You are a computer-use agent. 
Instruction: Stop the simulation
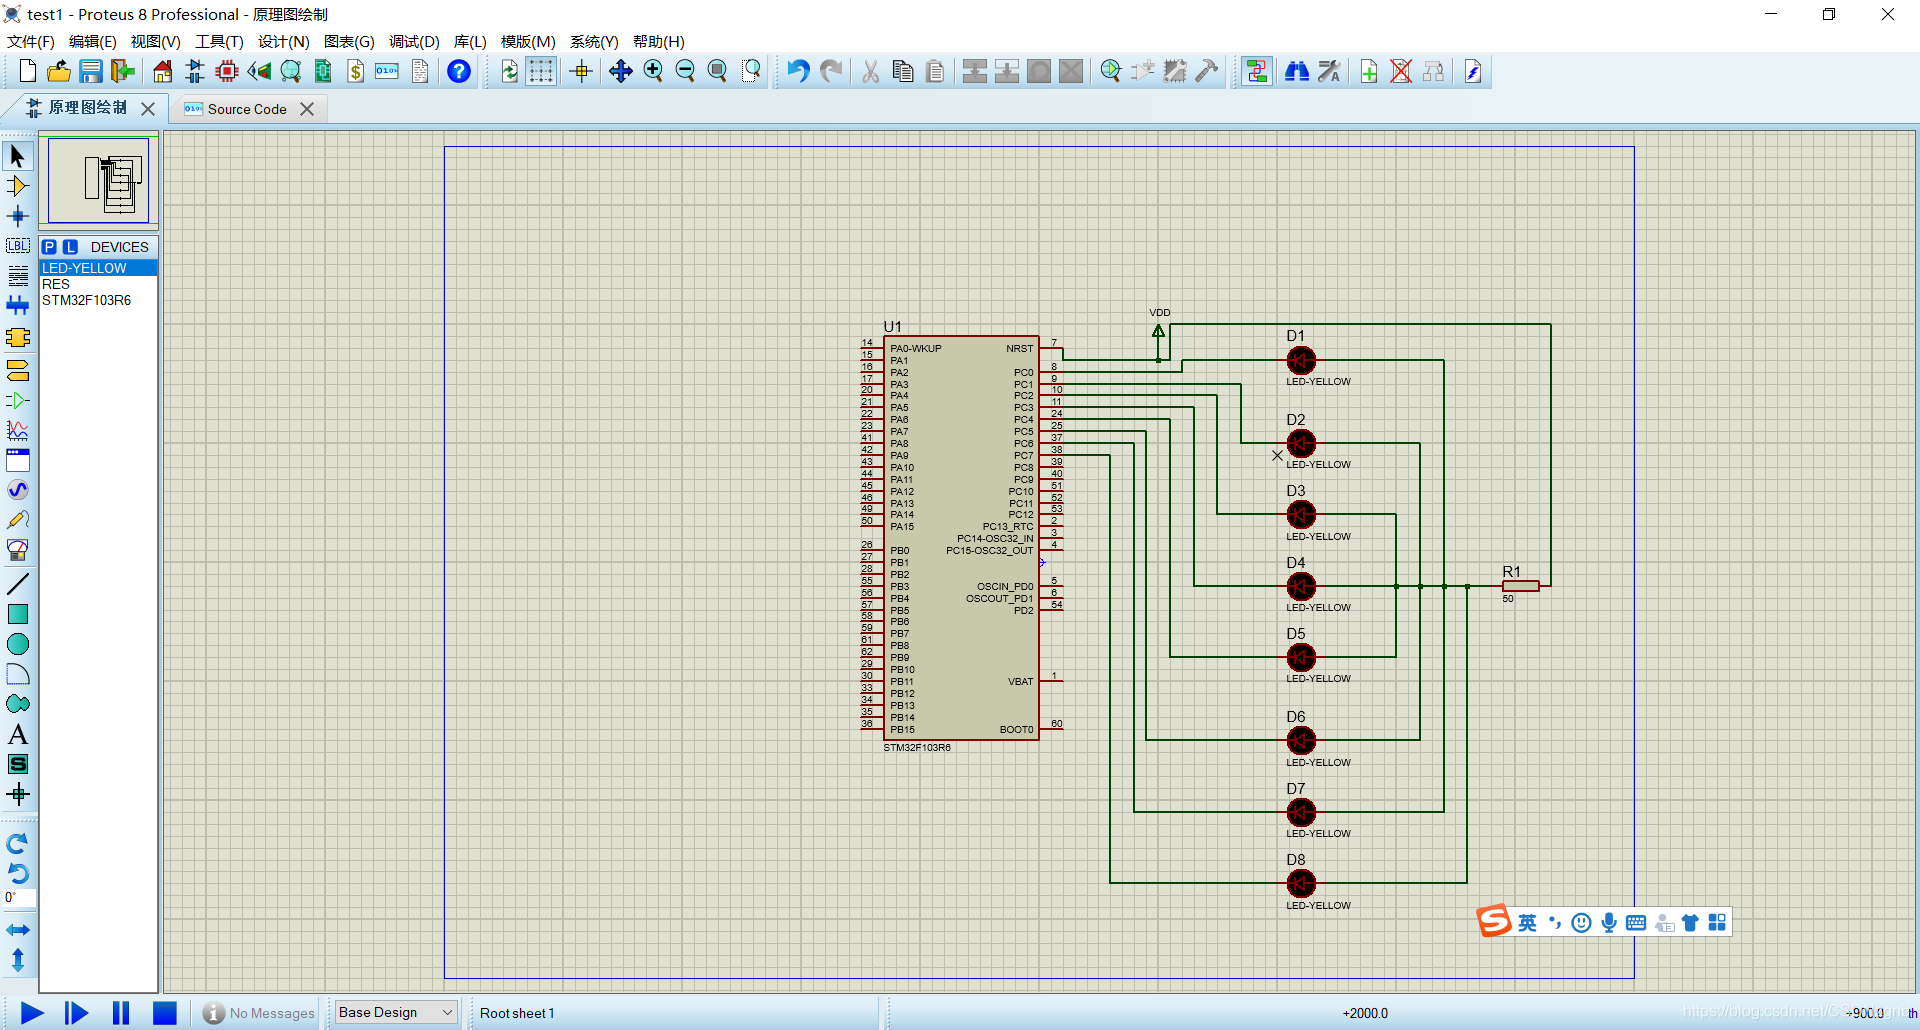point(165,1013)
